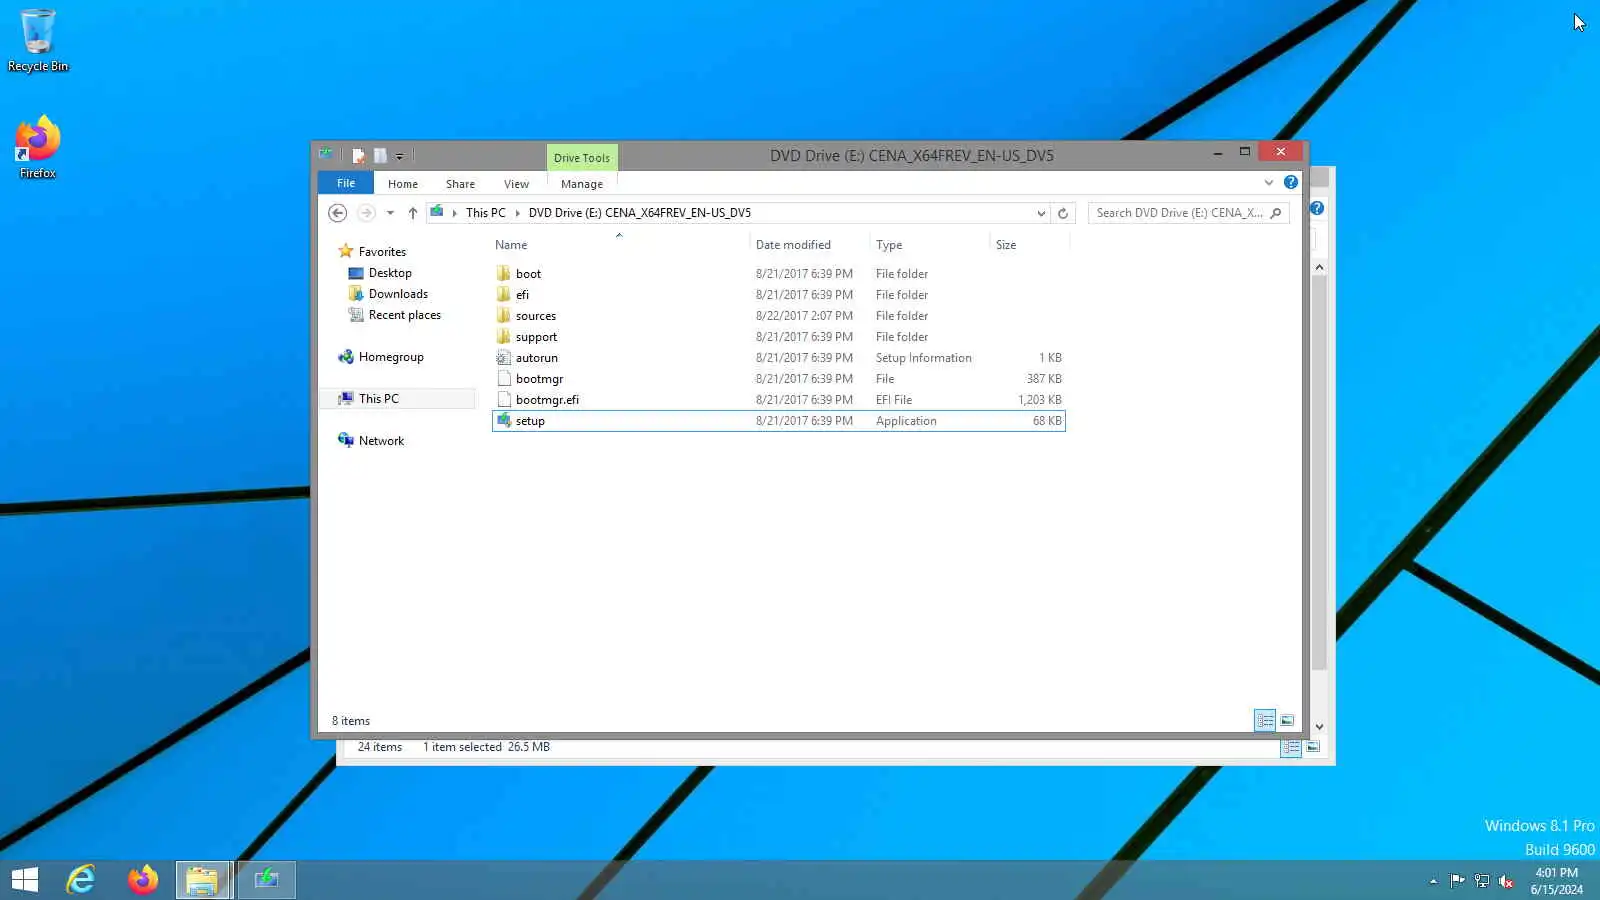Viewport: 1600px width, 900px height.
Task: Click the background window's vertical scrollbar thumb
Action: (x=1320, y=472)
